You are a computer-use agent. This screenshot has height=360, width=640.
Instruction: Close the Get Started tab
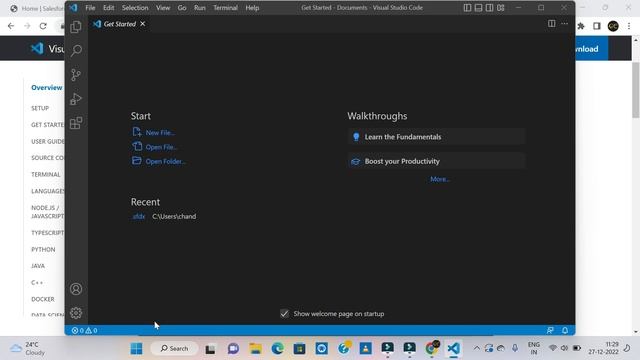(x=142, y=24)
